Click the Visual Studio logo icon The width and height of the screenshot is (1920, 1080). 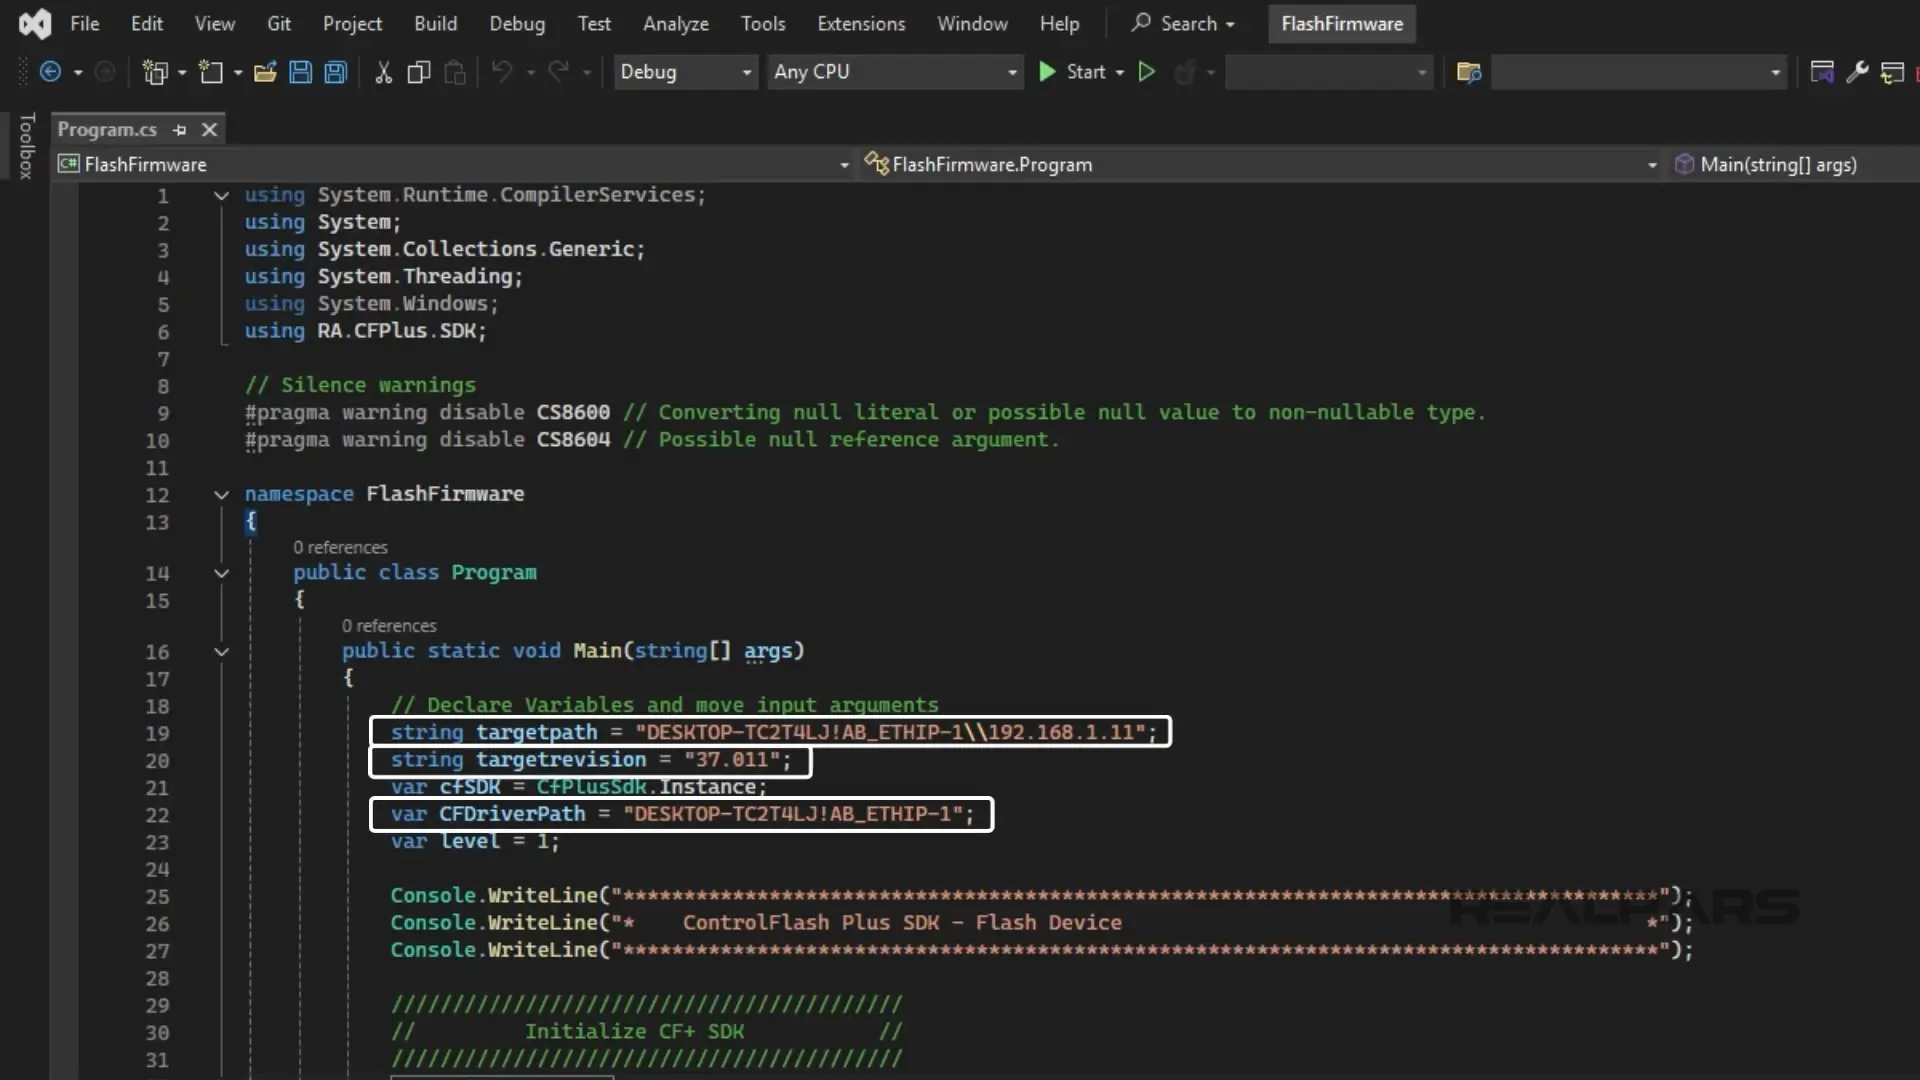pos(35,23)
